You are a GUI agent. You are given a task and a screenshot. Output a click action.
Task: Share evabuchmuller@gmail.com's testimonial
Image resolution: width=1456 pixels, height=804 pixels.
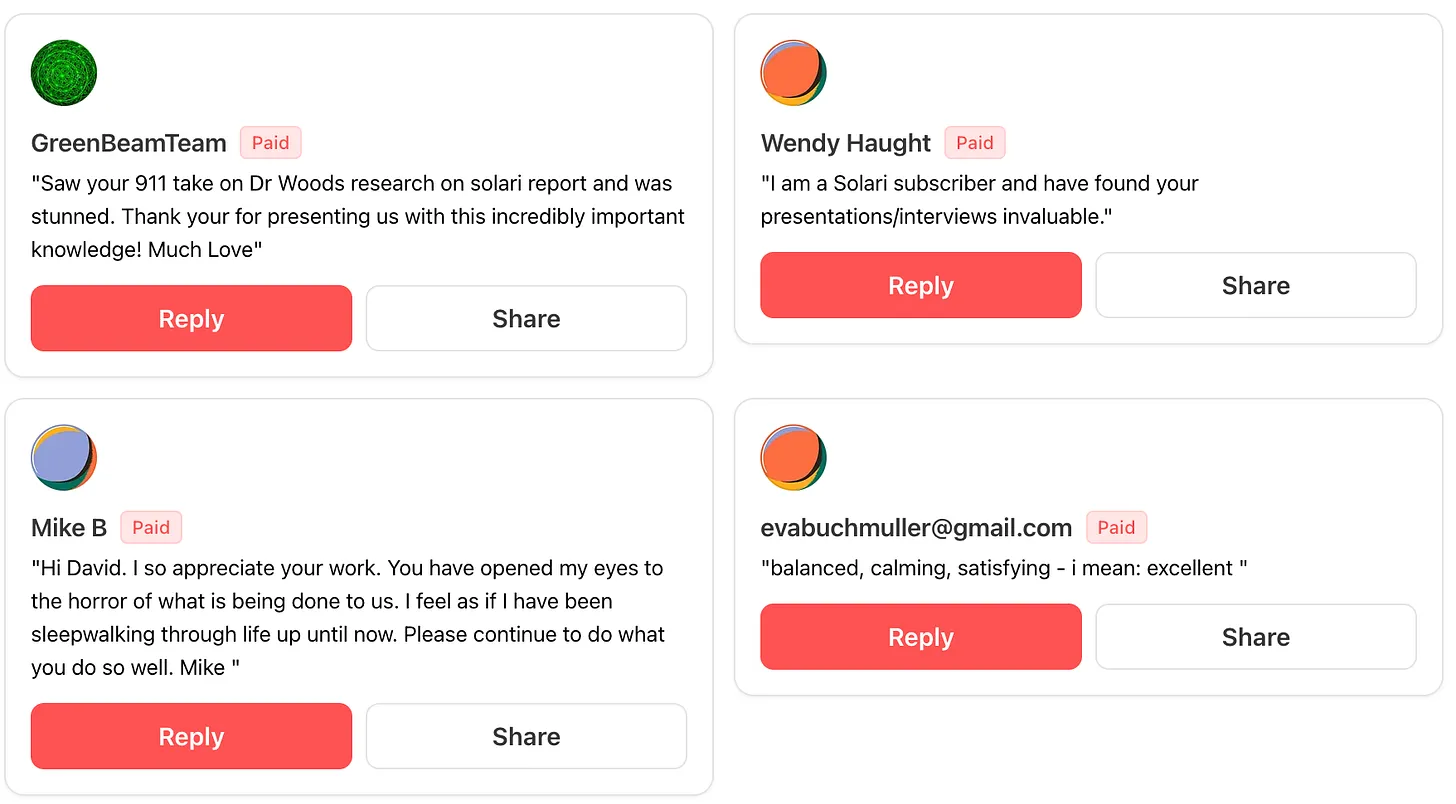(x=1255, y=637)
